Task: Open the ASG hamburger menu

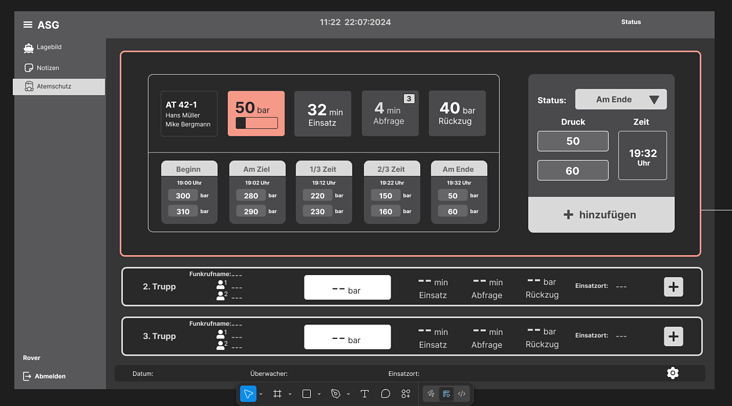Action: [28, 25]
